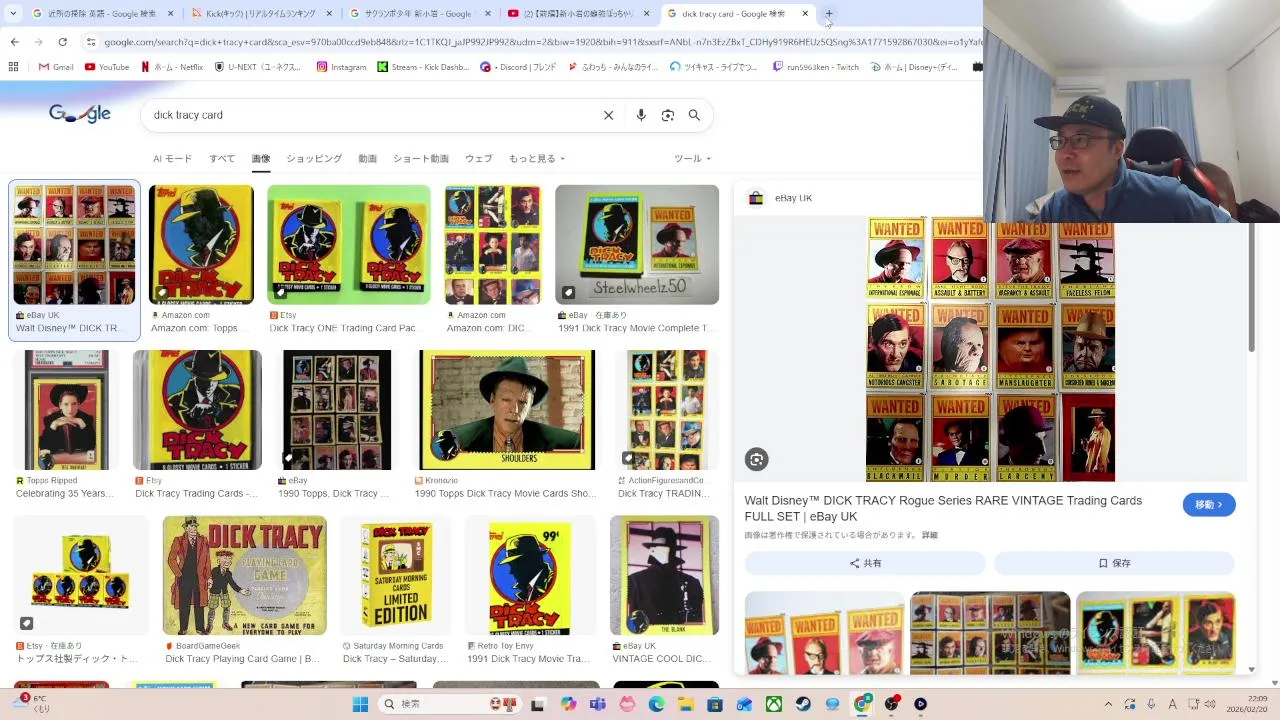Open the Topps Ripped Celebrating 35 Years result
1280x720 pixels.
pyautogui.click(x=65, y=410)
